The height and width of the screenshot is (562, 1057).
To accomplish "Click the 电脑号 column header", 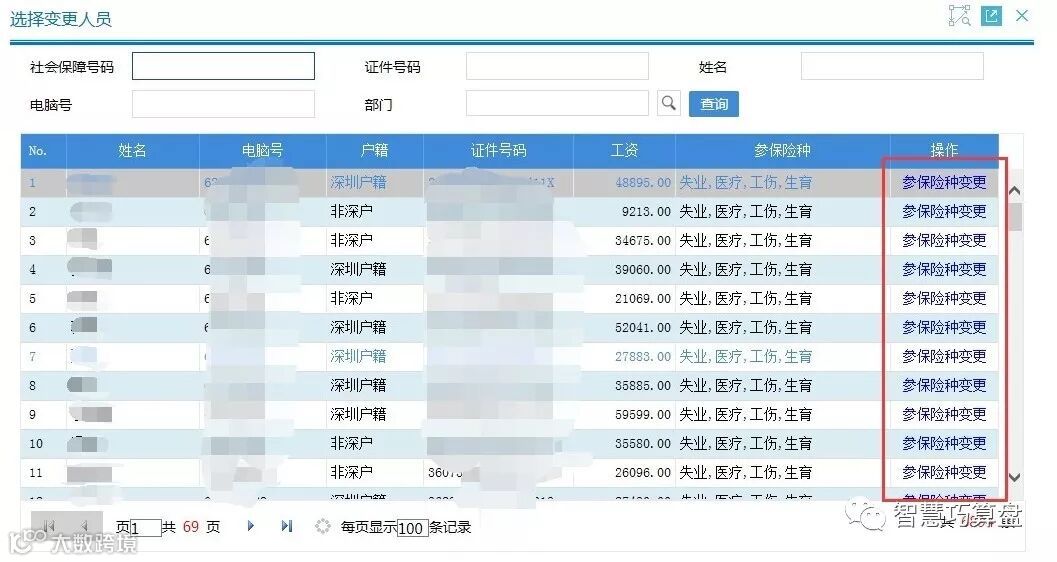I will (x=262, y=150).
